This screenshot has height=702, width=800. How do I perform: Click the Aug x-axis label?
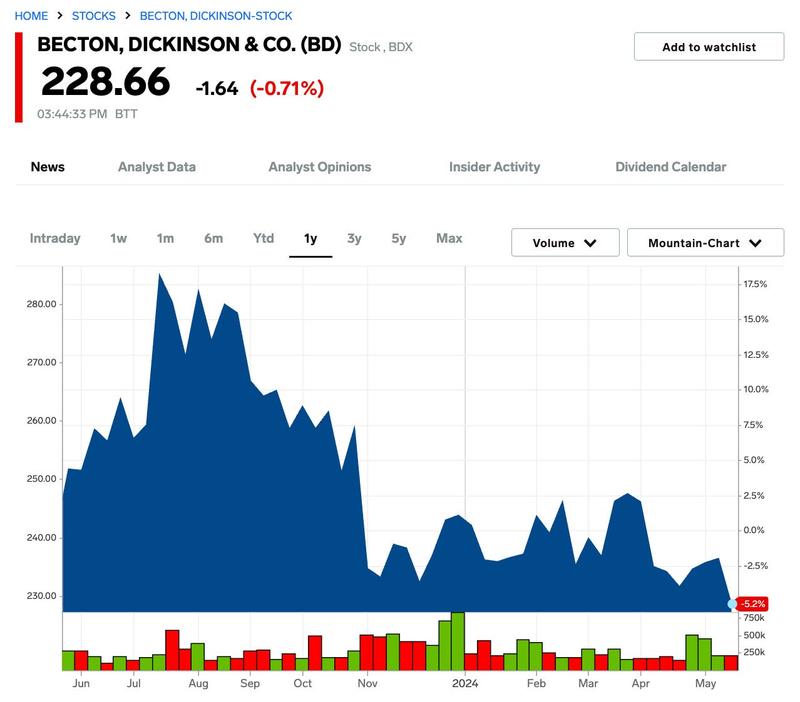coord(198,683)
